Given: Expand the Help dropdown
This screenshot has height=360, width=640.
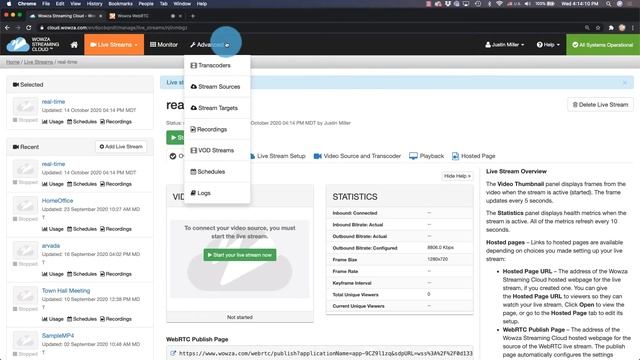Looking at the screenshot, I should 548,44.
